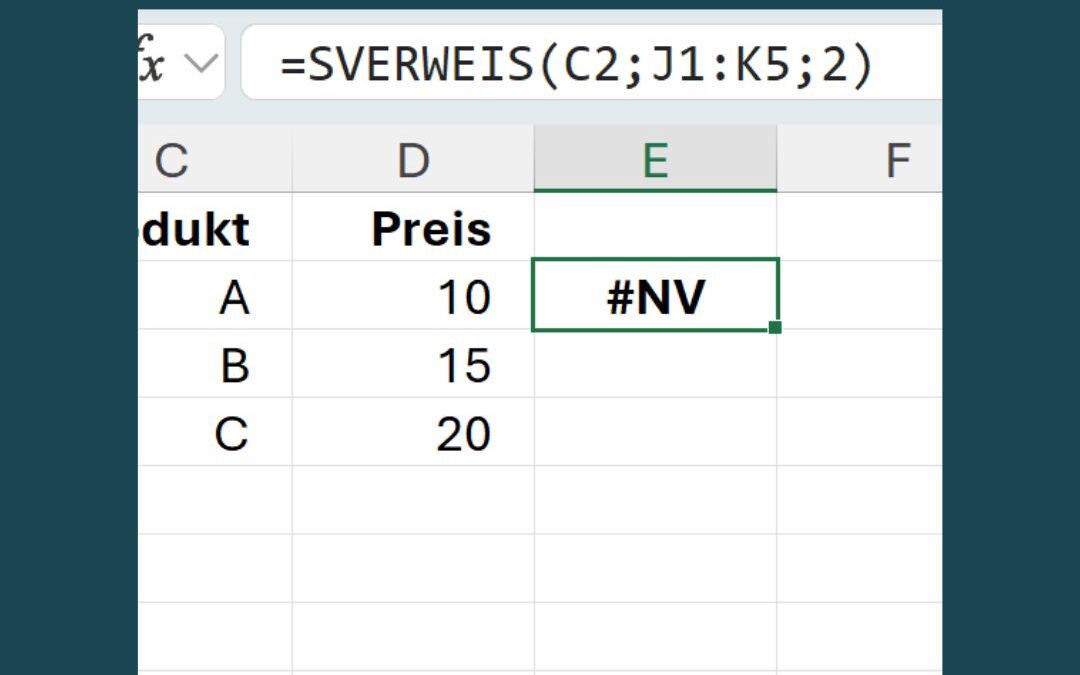Viewport: 1080px width, 675px height.
Task: Select the cell containing product B
Action: pos(215,364)
